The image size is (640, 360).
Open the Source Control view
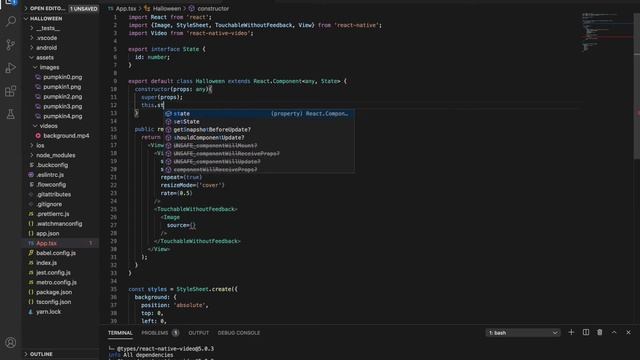(11, 44)
